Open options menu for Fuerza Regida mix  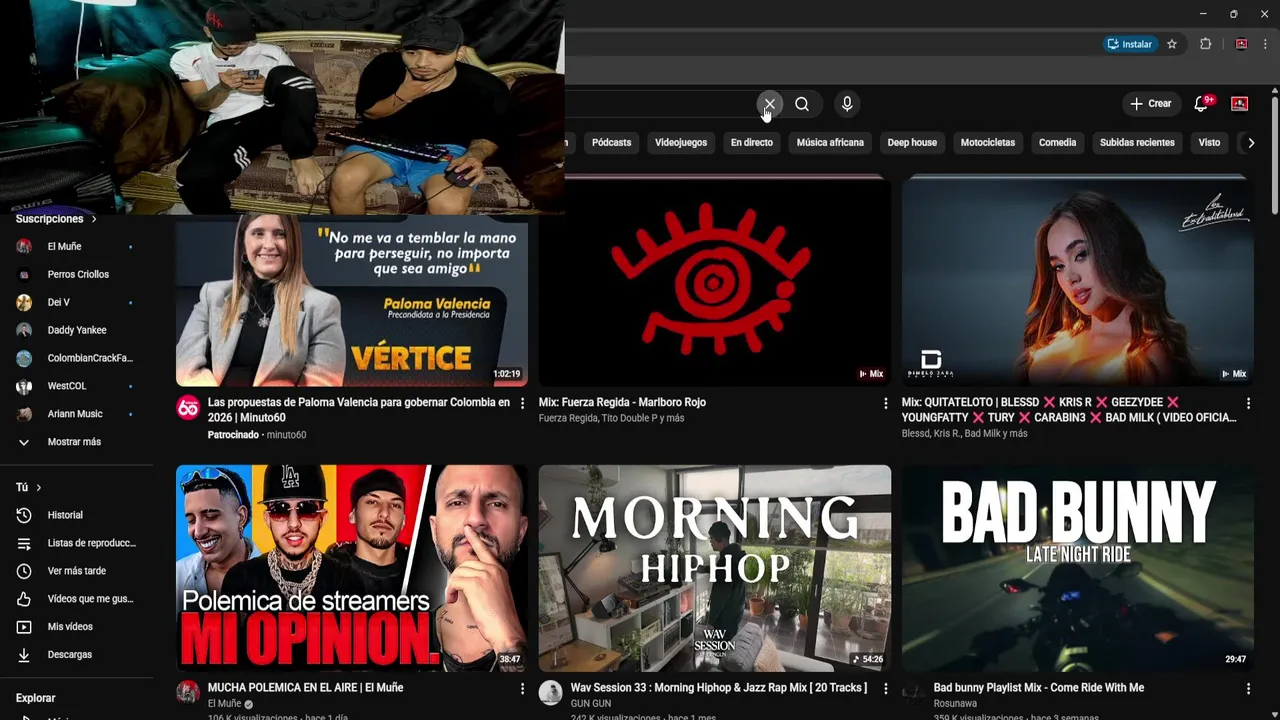click(885, 403)
